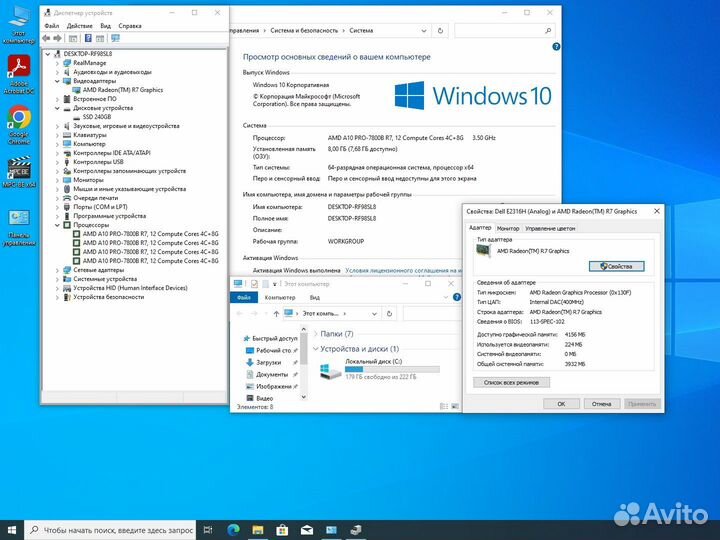Select the SSD 240GB disk entry

pyautogui.click(x=97, y=117)
